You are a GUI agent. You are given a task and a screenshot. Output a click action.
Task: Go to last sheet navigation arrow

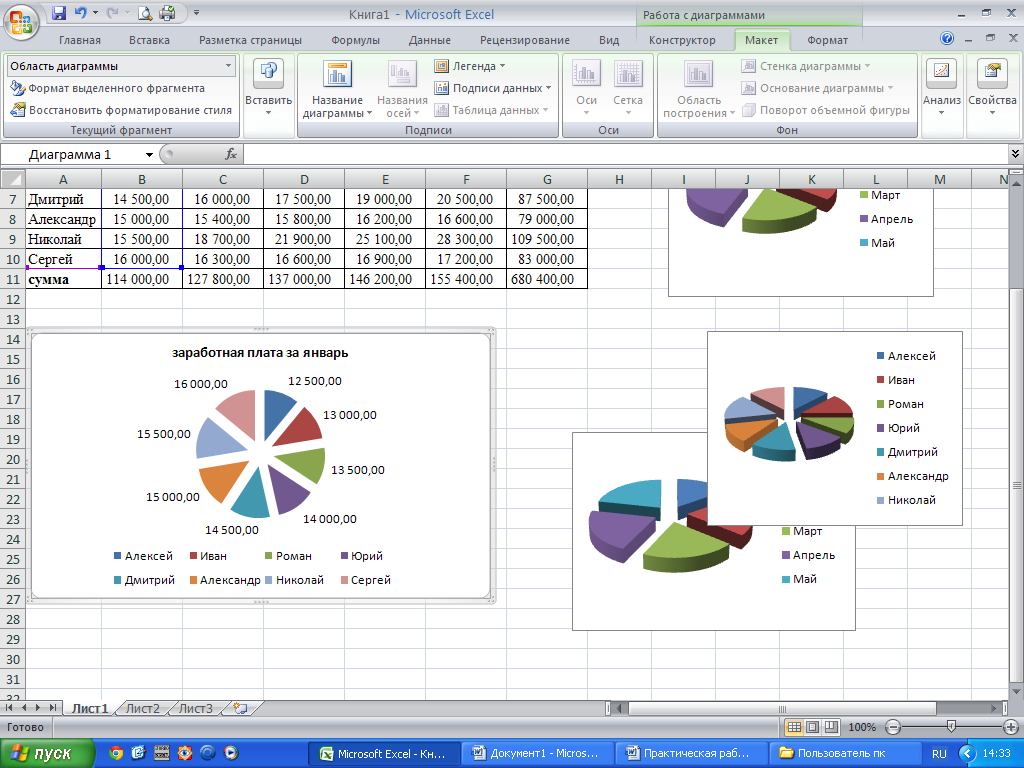click(x=52, y=708)
